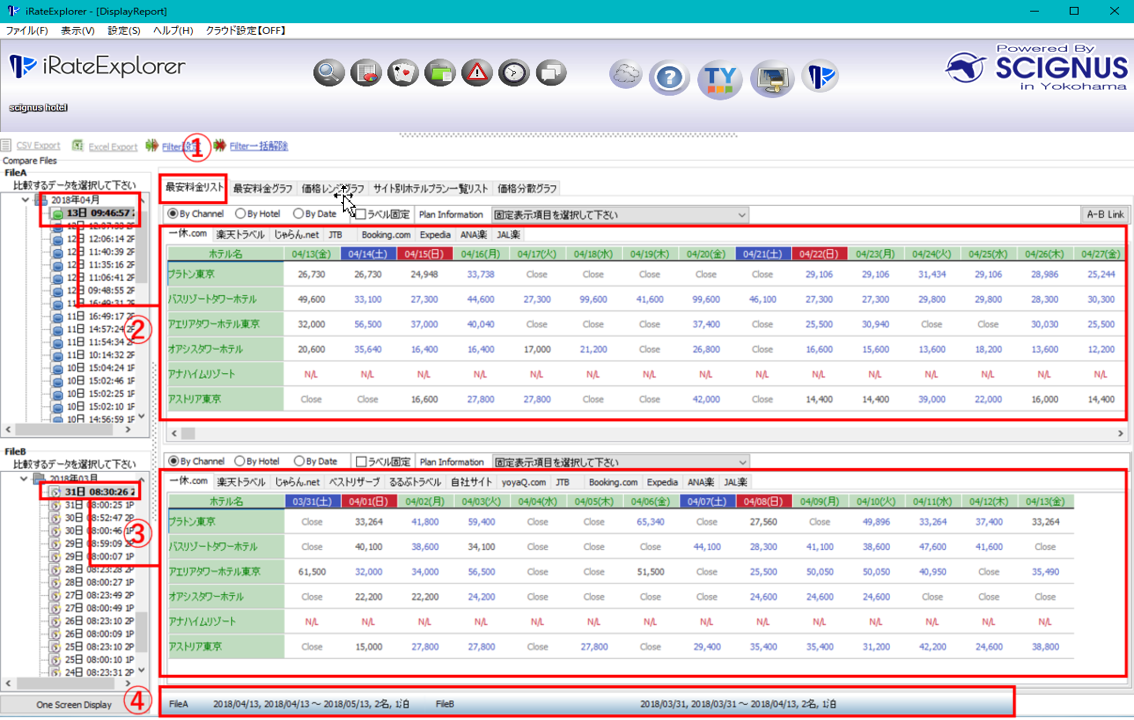
Task: Enable ラベル固定 checkbox in FileA panel
Action: [x=362, y=214]
